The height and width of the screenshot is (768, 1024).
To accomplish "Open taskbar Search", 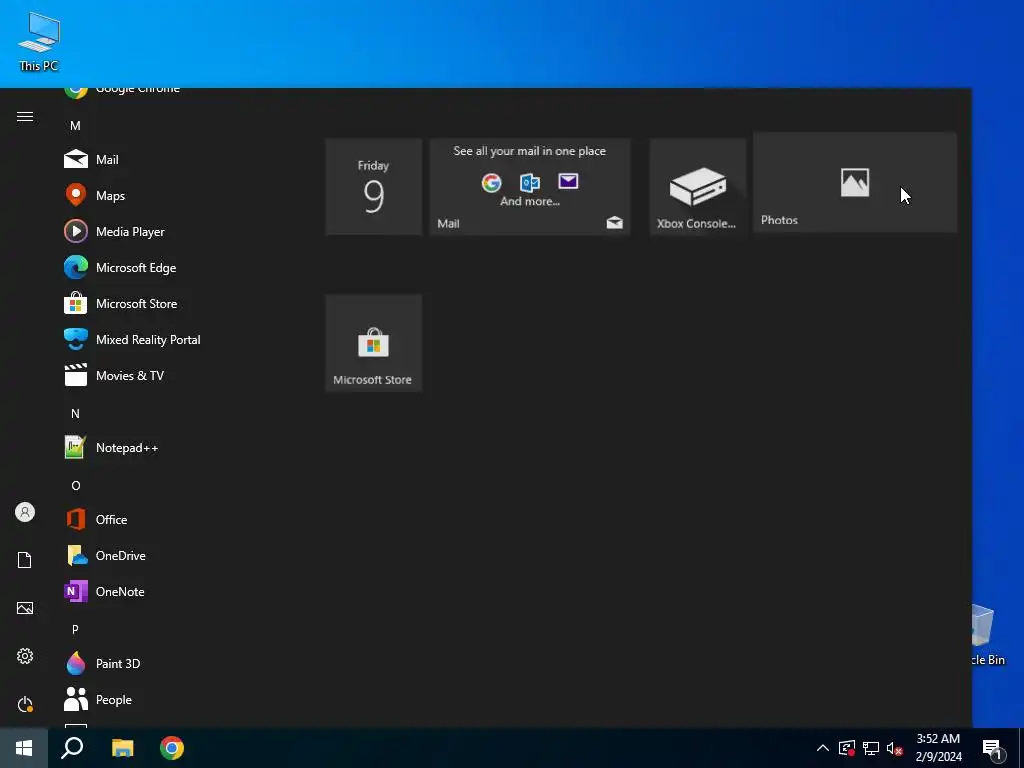I will coord(72,748).
